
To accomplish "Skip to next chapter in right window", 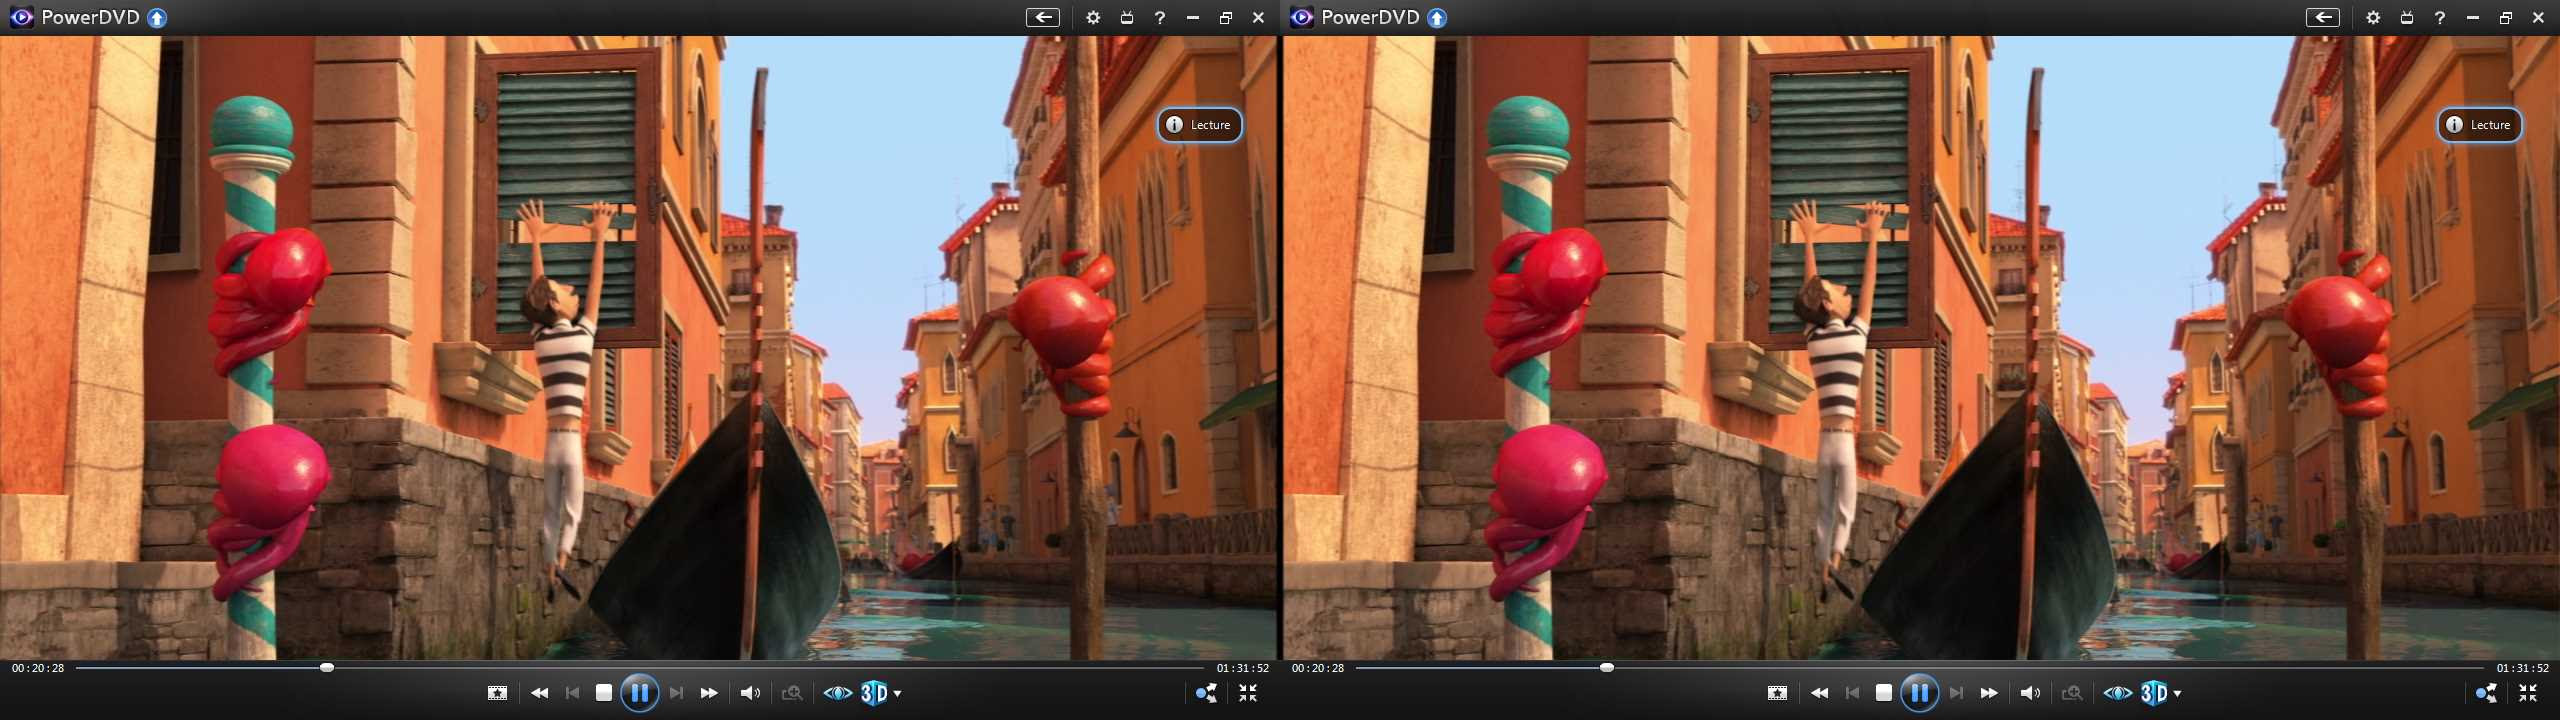I will coord(1957,692).
